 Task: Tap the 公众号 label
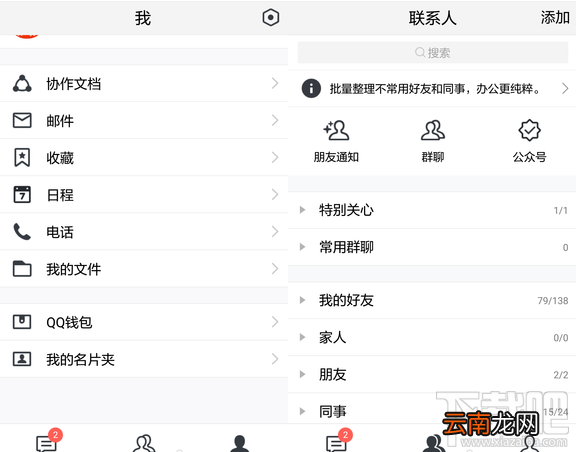point(529,157)
